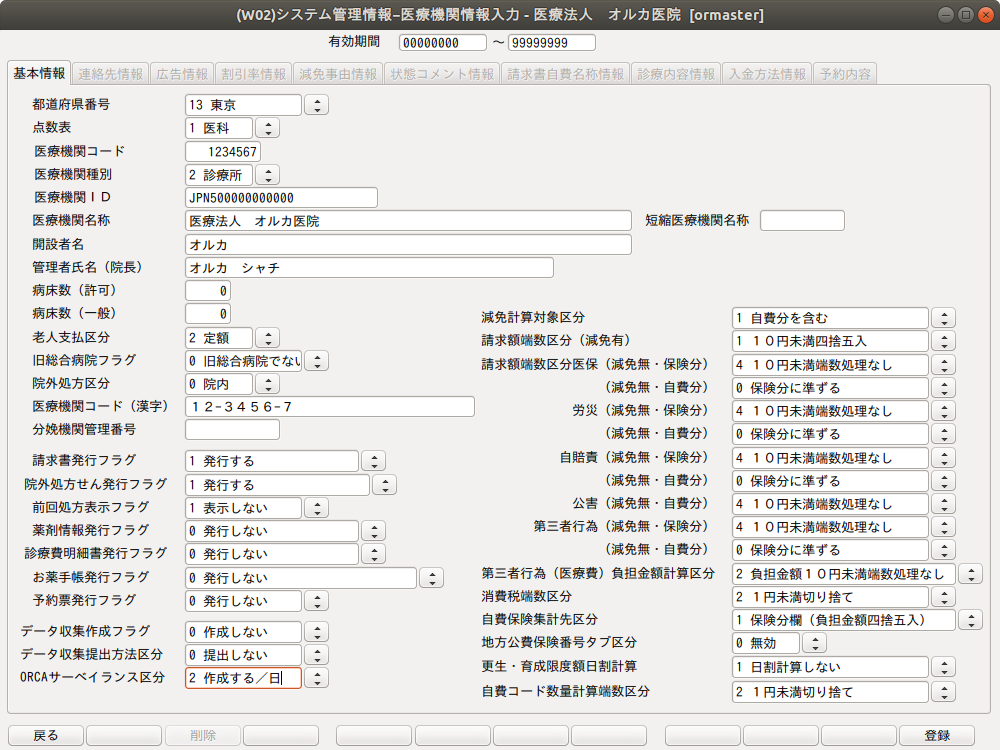The height and width of the screenshot is (750, 1000).
Task: Expand the 都道府県番号 dropdown arrow
Action: pos(317,105)
